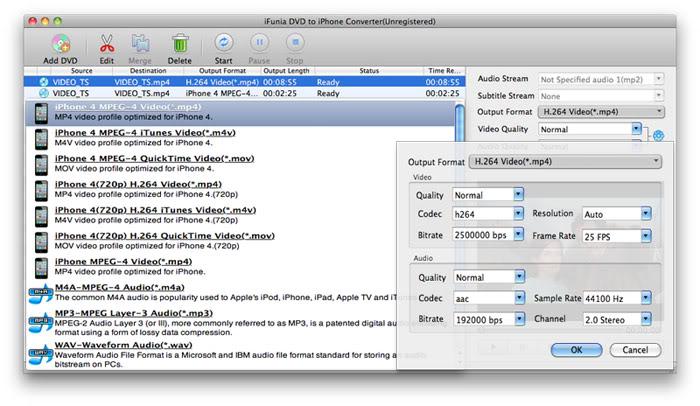Select iPhone 4(720p) H.264 QuickTime Video(*.mov)
The height and width of the screenshot is (406, 700).
[165, 236]
